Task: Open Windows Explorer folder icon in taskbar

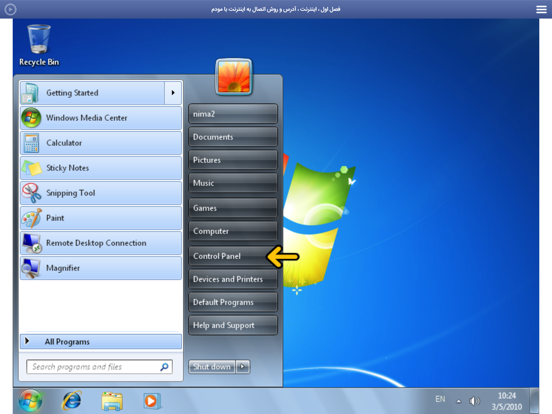Action: (112, 401)
